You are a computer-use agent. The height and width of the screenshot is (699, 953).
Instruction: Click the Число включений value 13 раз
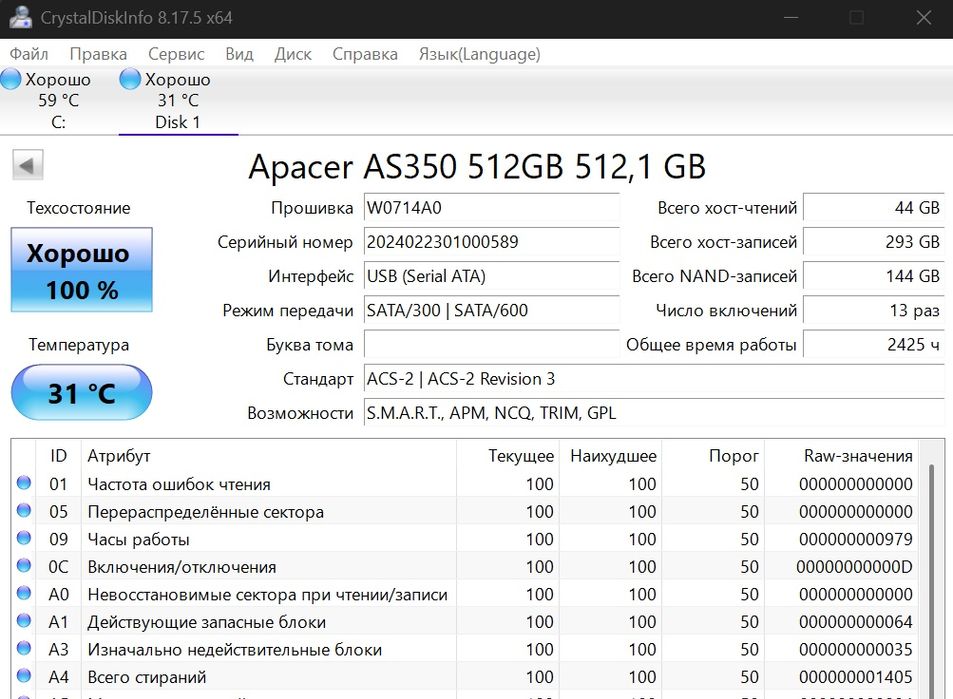[873, 310]
